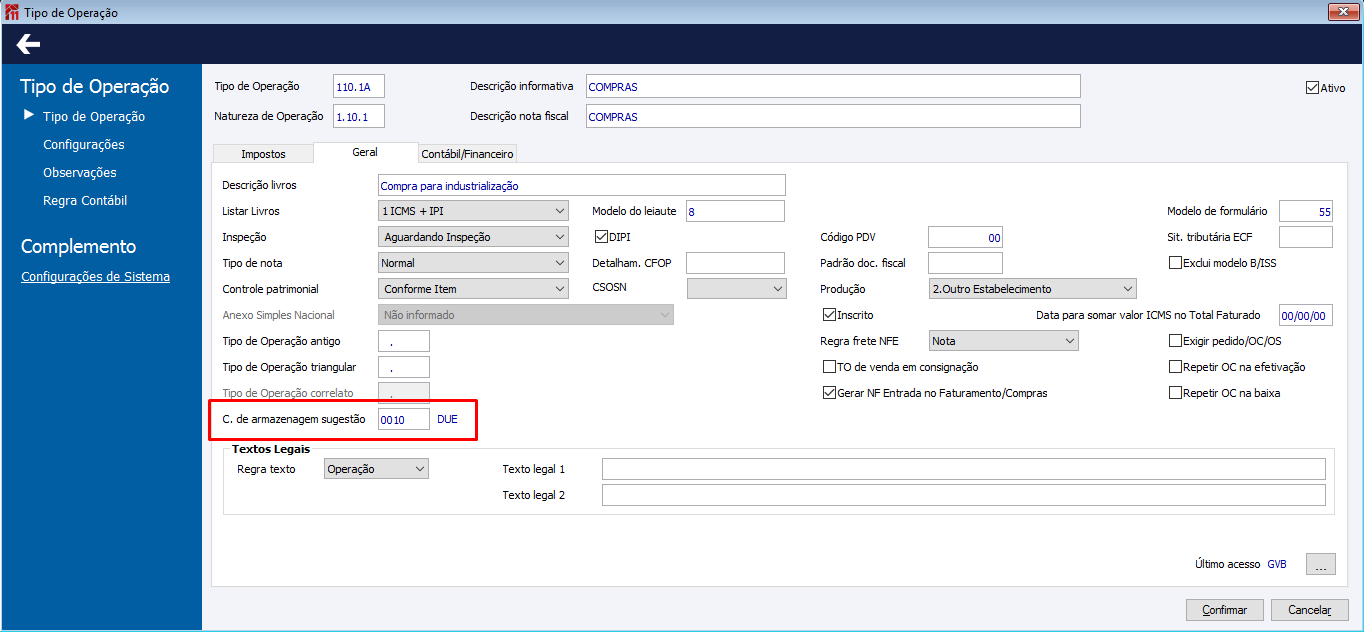Click the back arrow icon

[x=28, y=44]
